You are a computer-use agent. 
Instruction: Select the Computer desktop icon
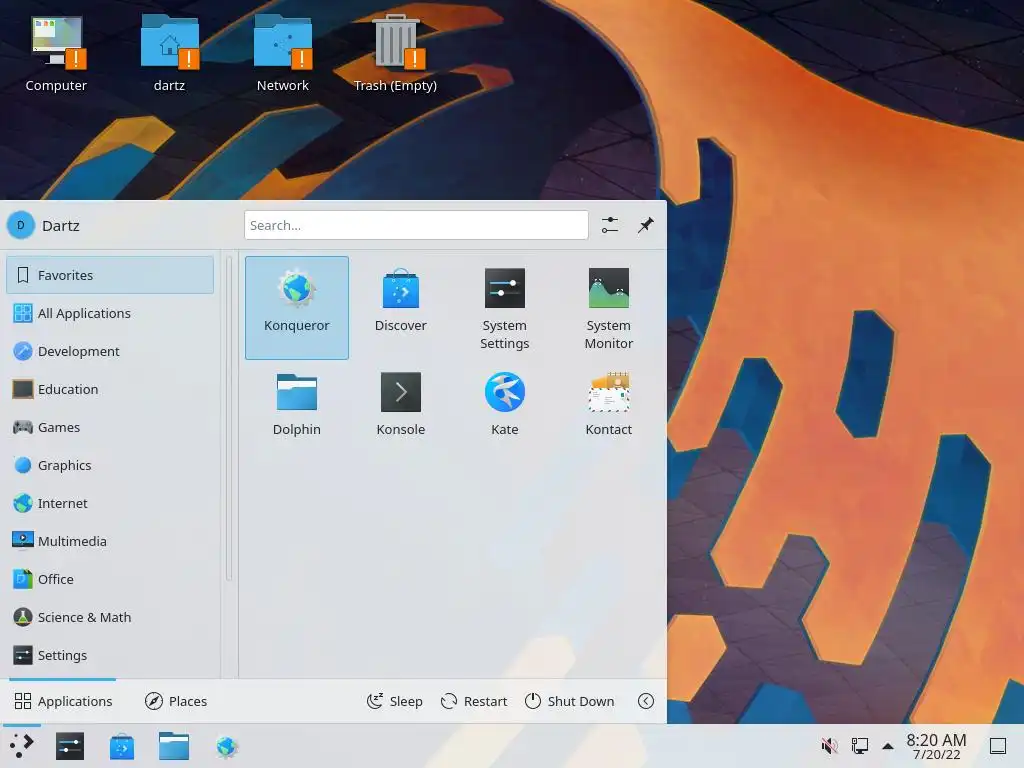click(56, 54)
